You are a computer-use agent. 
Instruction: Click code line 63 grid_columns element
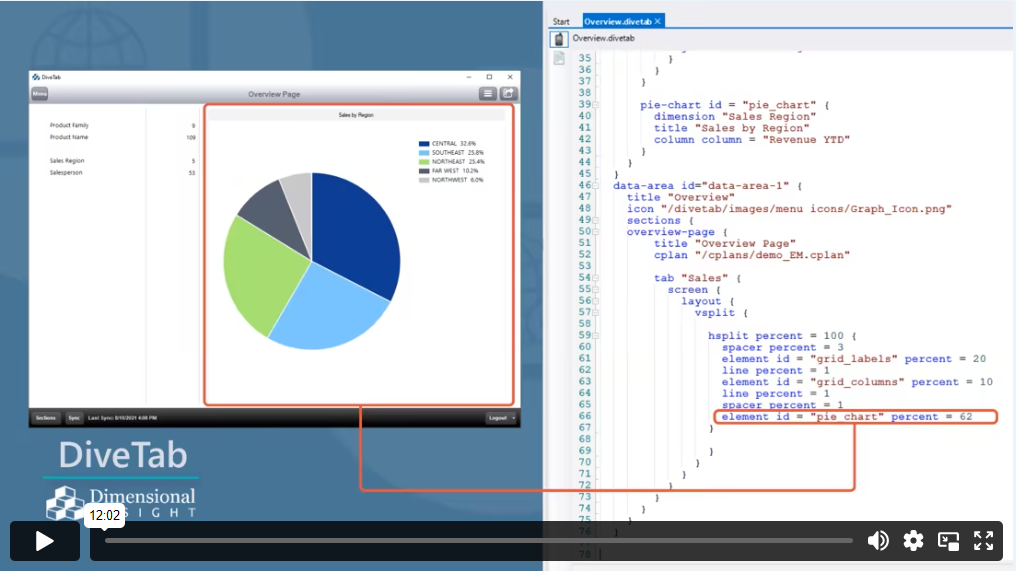click(x=857, y=382)
